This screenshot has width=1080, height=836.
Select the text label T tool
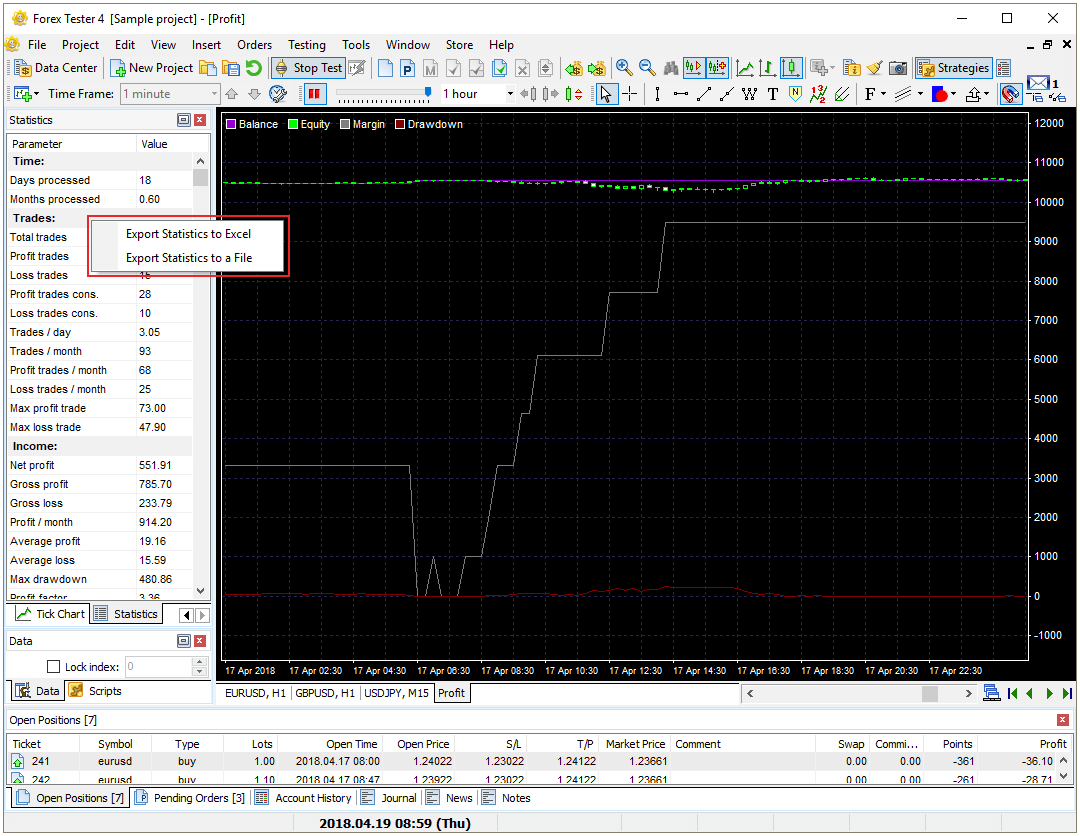click(773, 94)
